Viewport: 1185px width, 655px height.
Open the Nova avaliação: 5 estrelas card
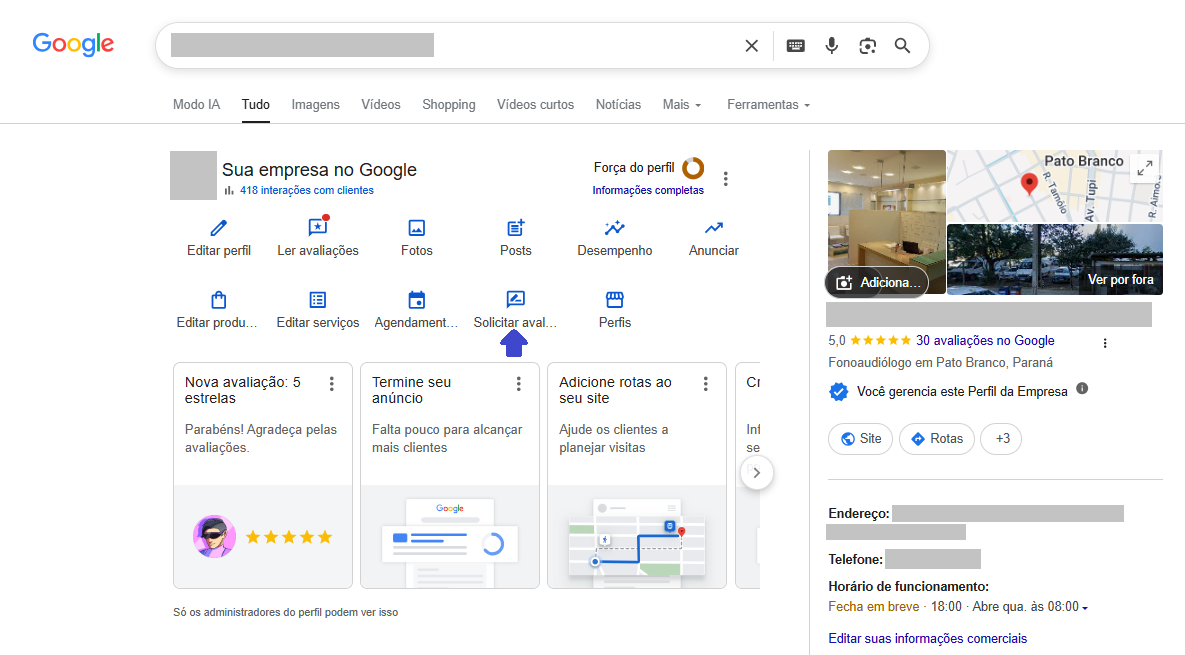coord(263,475)
